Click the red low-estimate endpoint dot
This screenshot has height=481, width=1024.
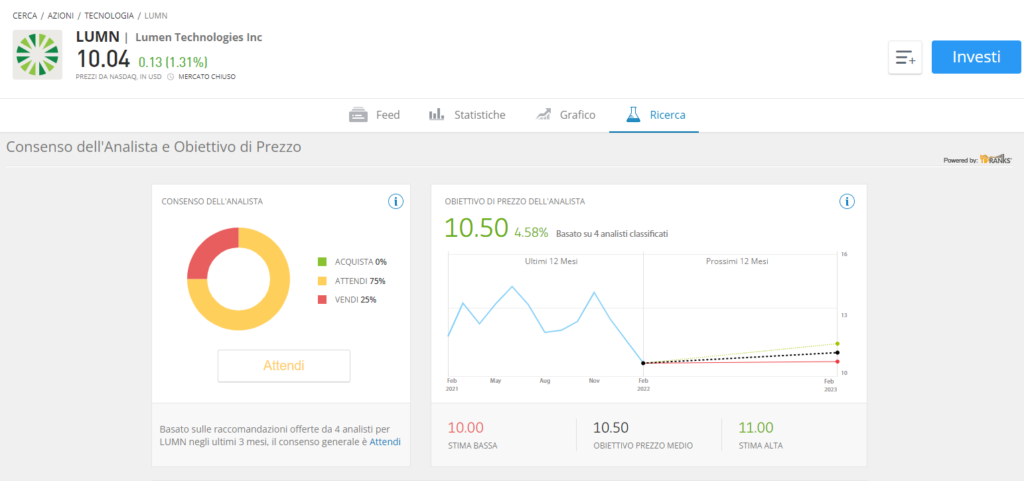click(837, 362)
